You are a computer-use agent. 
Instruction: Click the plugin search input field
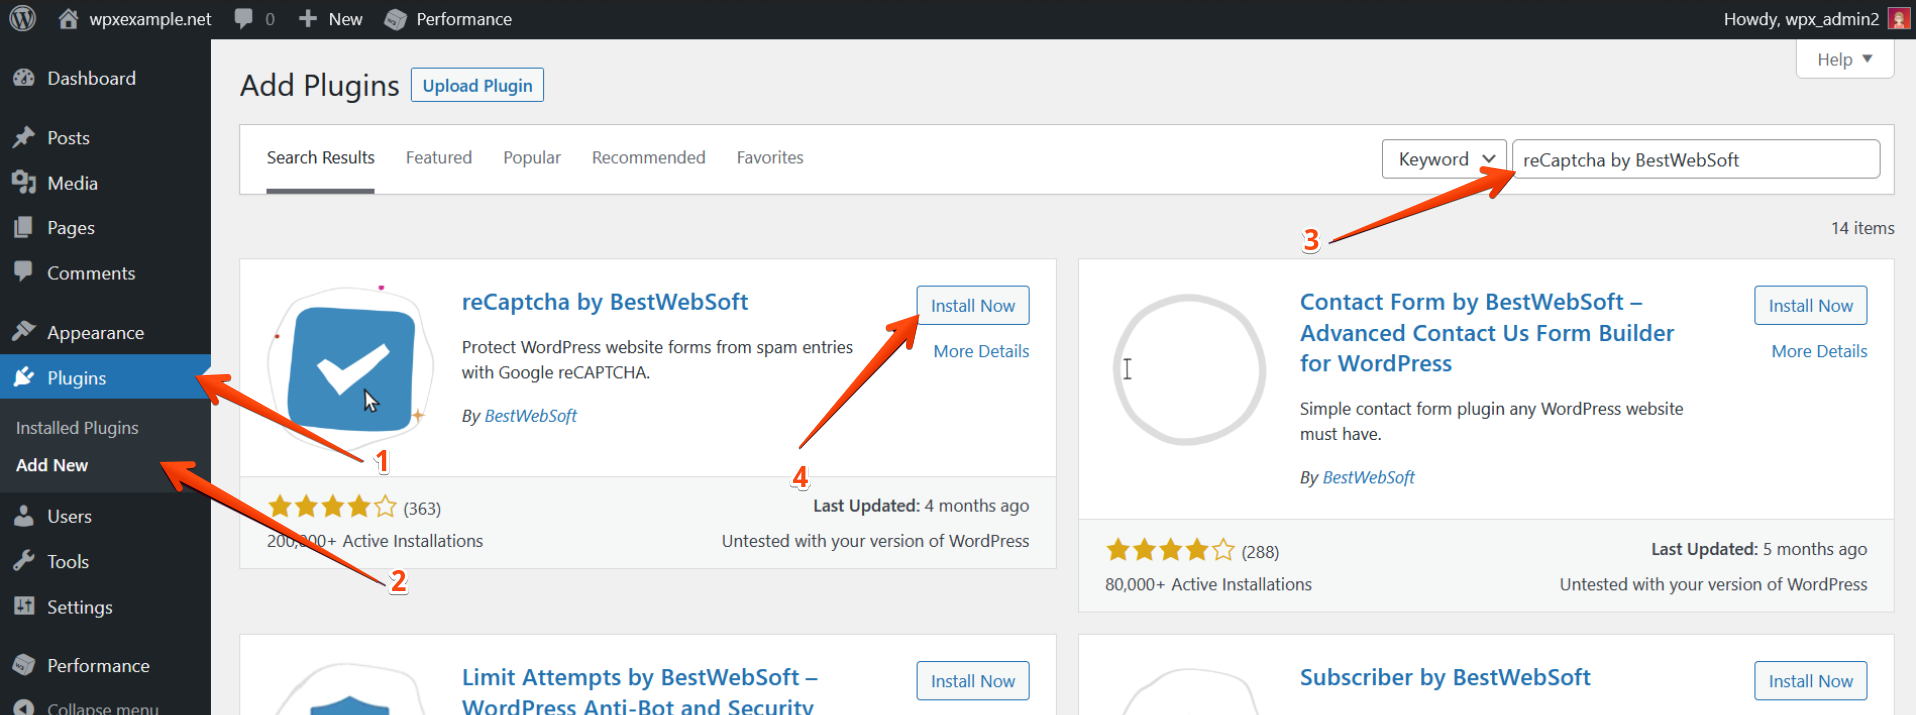(1695, 160)
